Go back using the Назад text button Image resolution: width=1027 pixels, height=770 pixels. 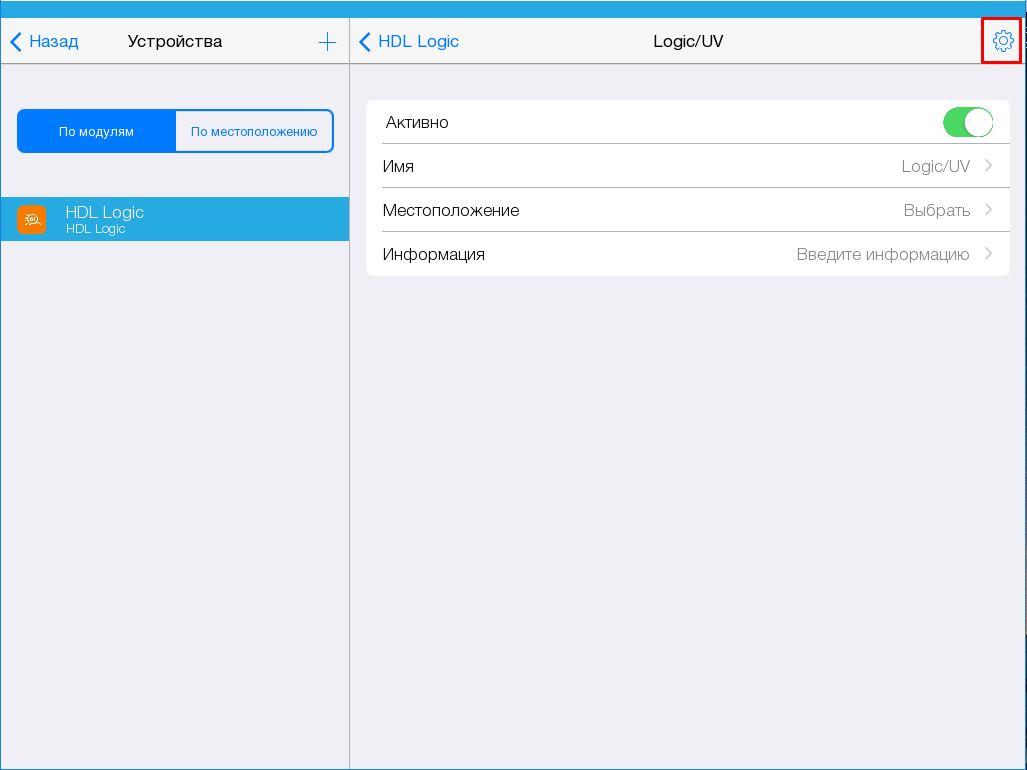(x=54, y=42)
